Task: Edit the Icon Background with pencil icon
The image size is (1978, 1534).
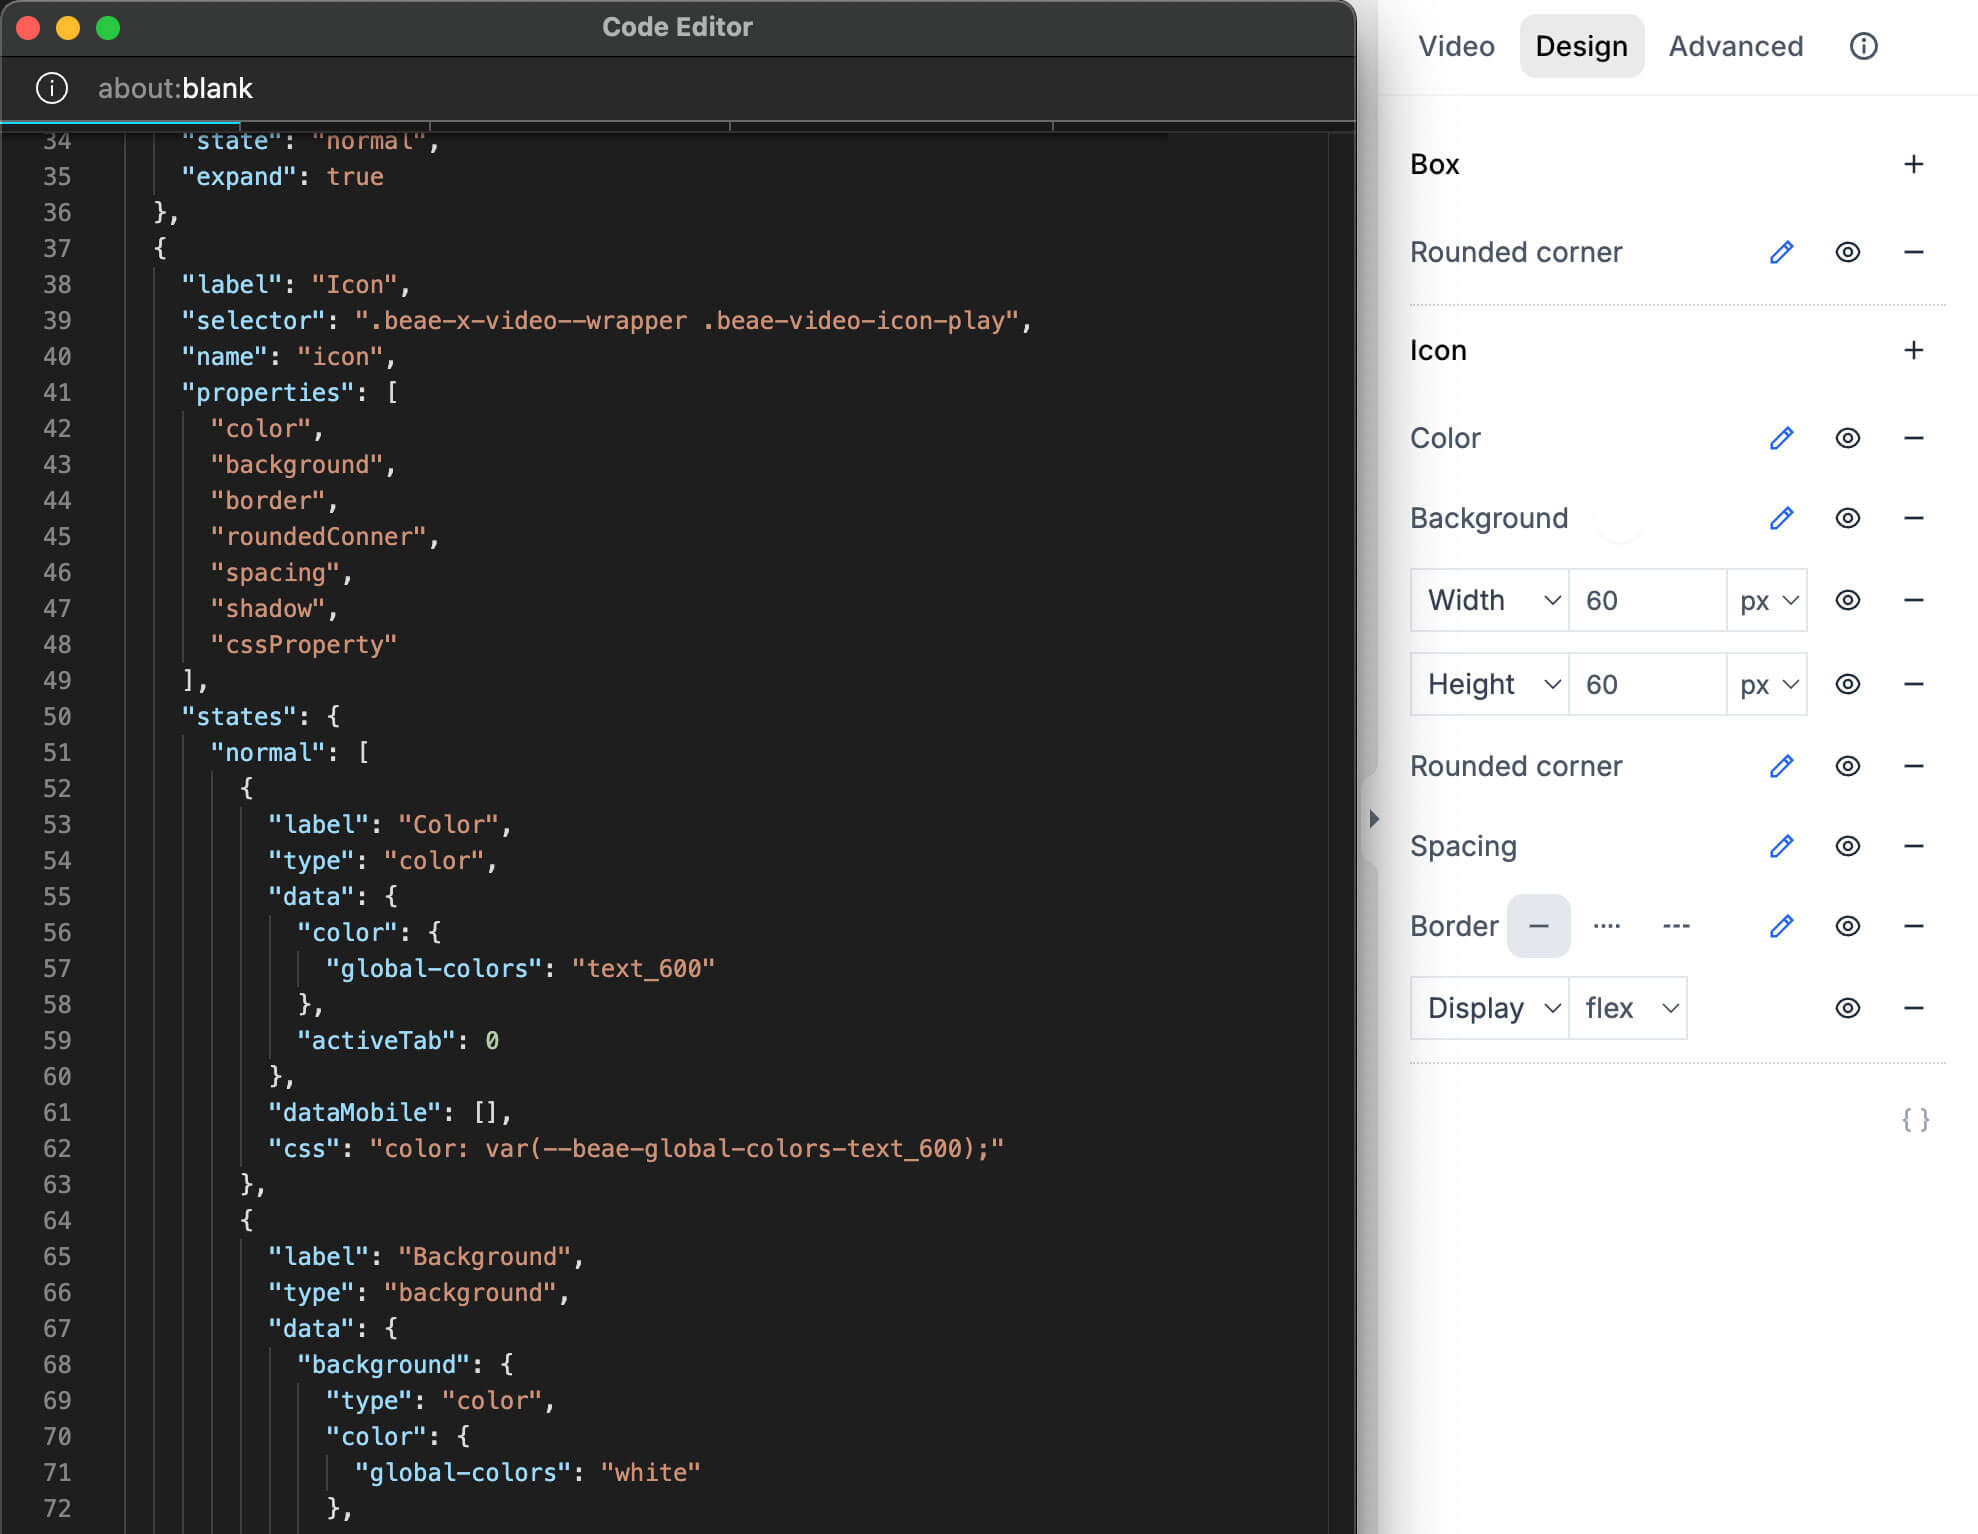Action: tap(1781, 518)
